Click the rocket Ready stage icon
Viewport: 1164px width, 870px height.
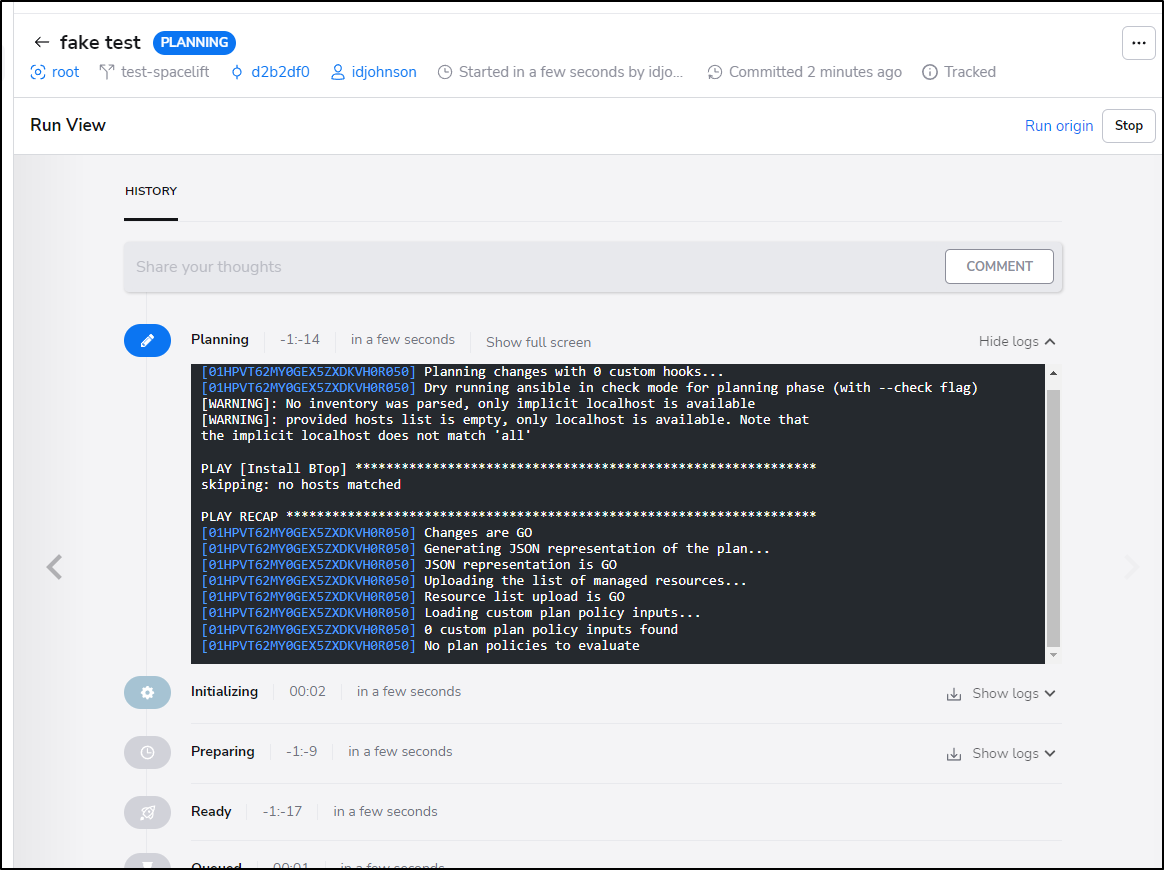147,813
